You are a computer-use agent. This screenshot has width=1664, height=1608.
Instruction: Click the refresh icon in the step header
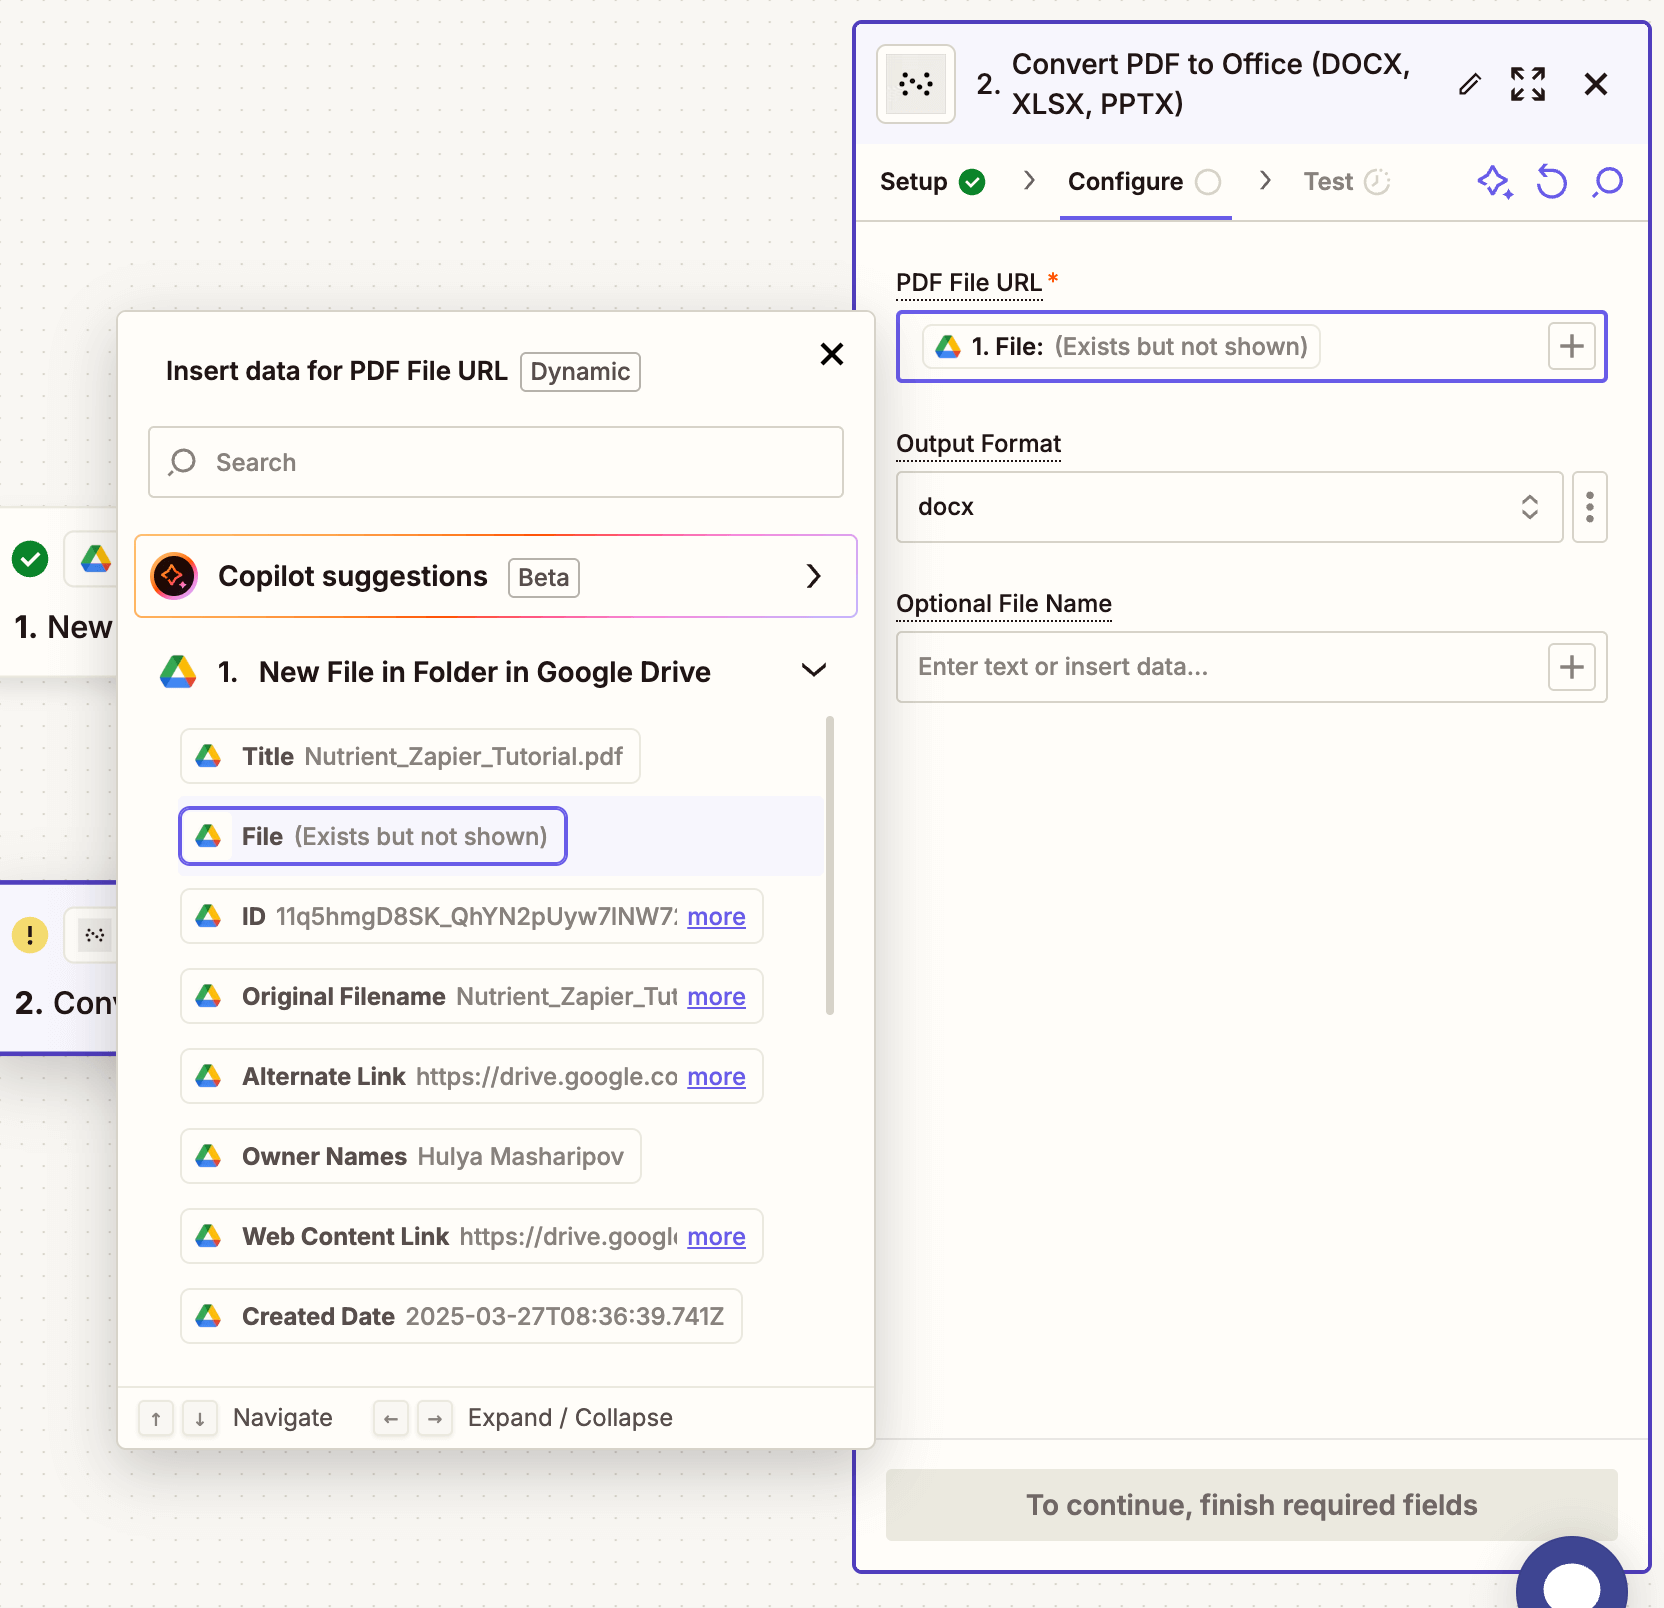(1551, 182)
